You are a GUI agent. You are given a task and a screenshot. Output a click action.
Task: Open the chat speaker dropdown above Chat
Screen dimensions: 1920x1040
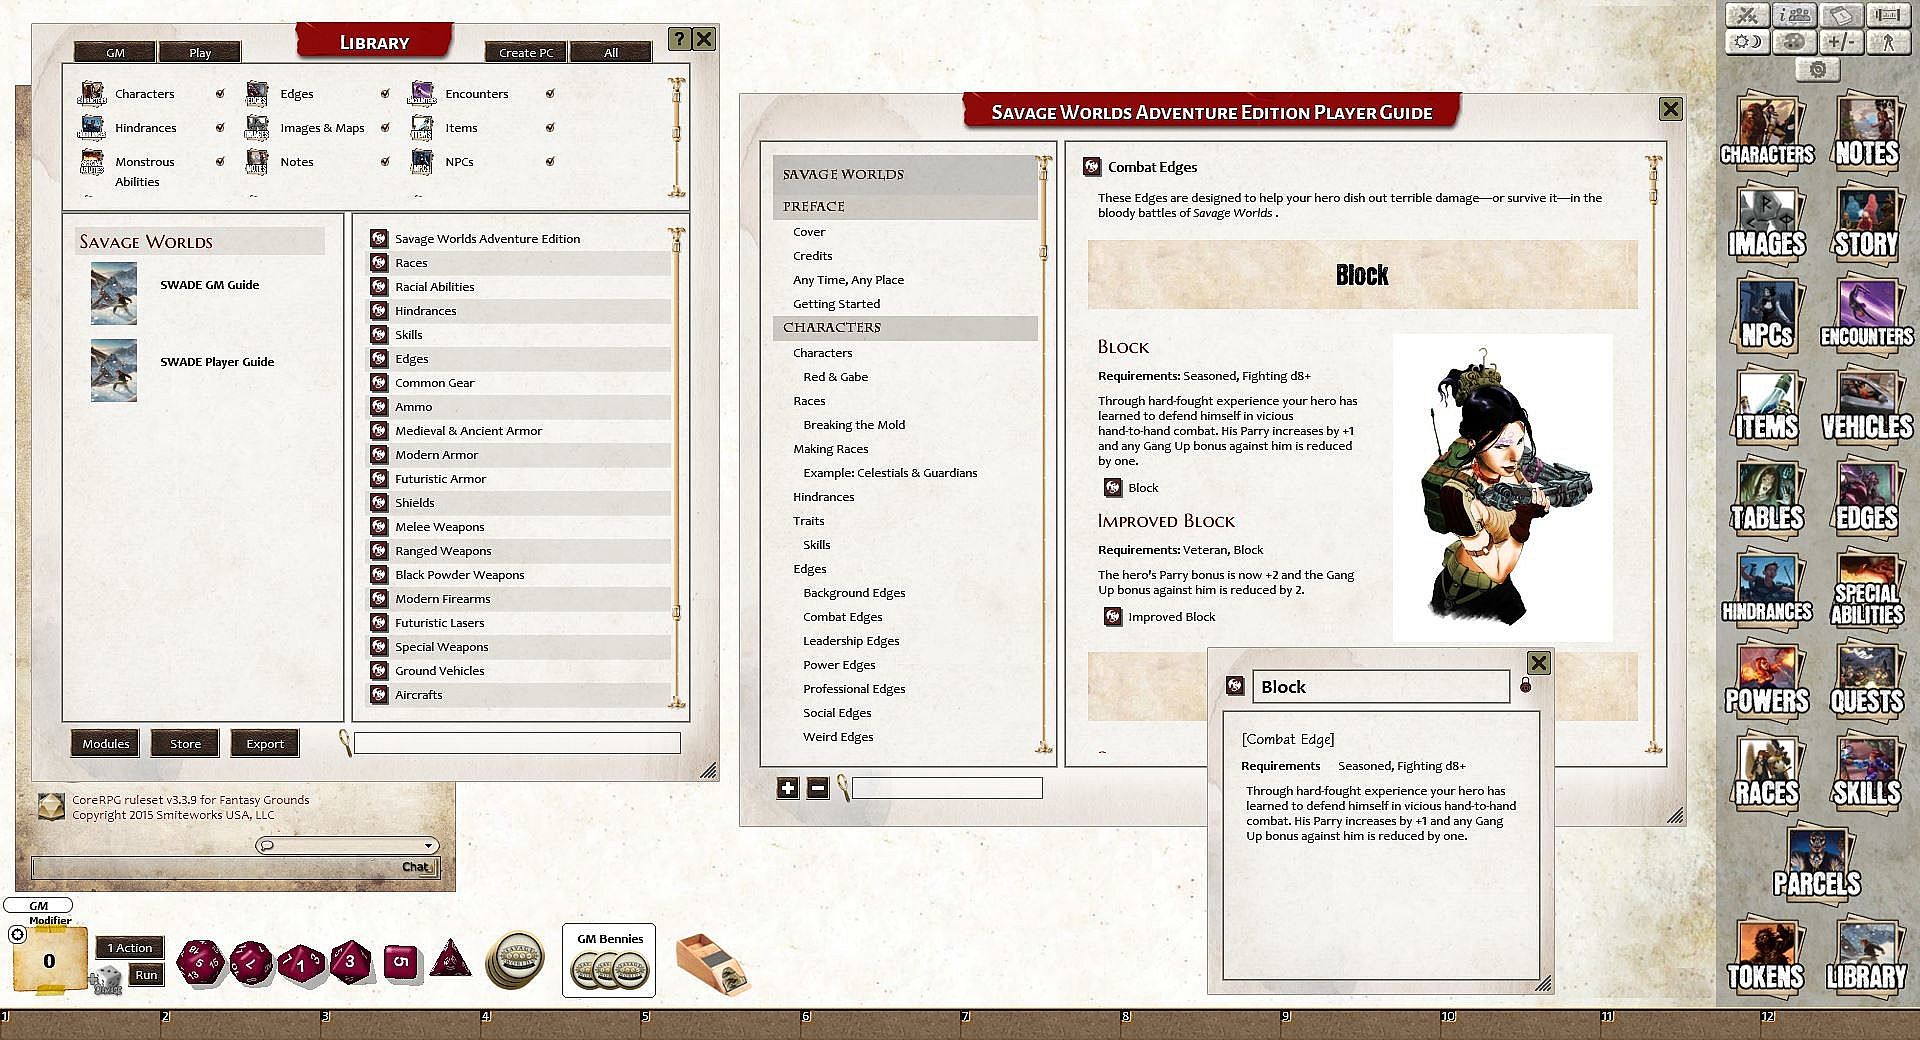point(346,845)
